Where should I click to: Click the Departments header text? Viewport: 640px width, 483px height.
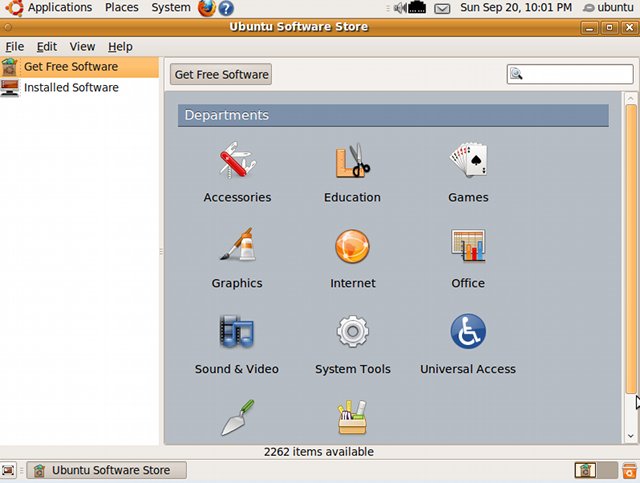coord(227,115)
